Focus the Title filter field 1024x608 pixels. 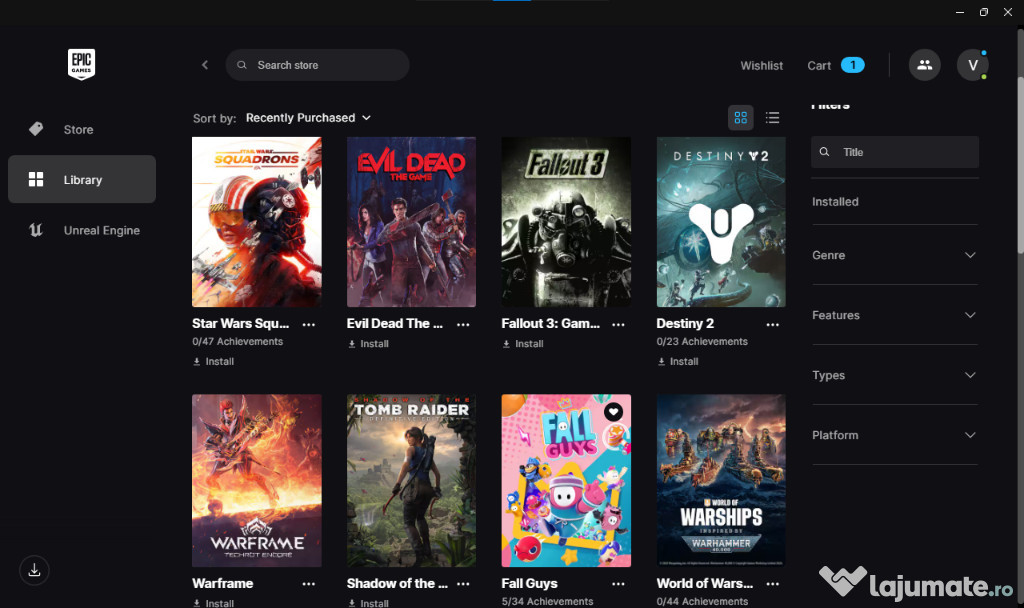tap(895, 152)
